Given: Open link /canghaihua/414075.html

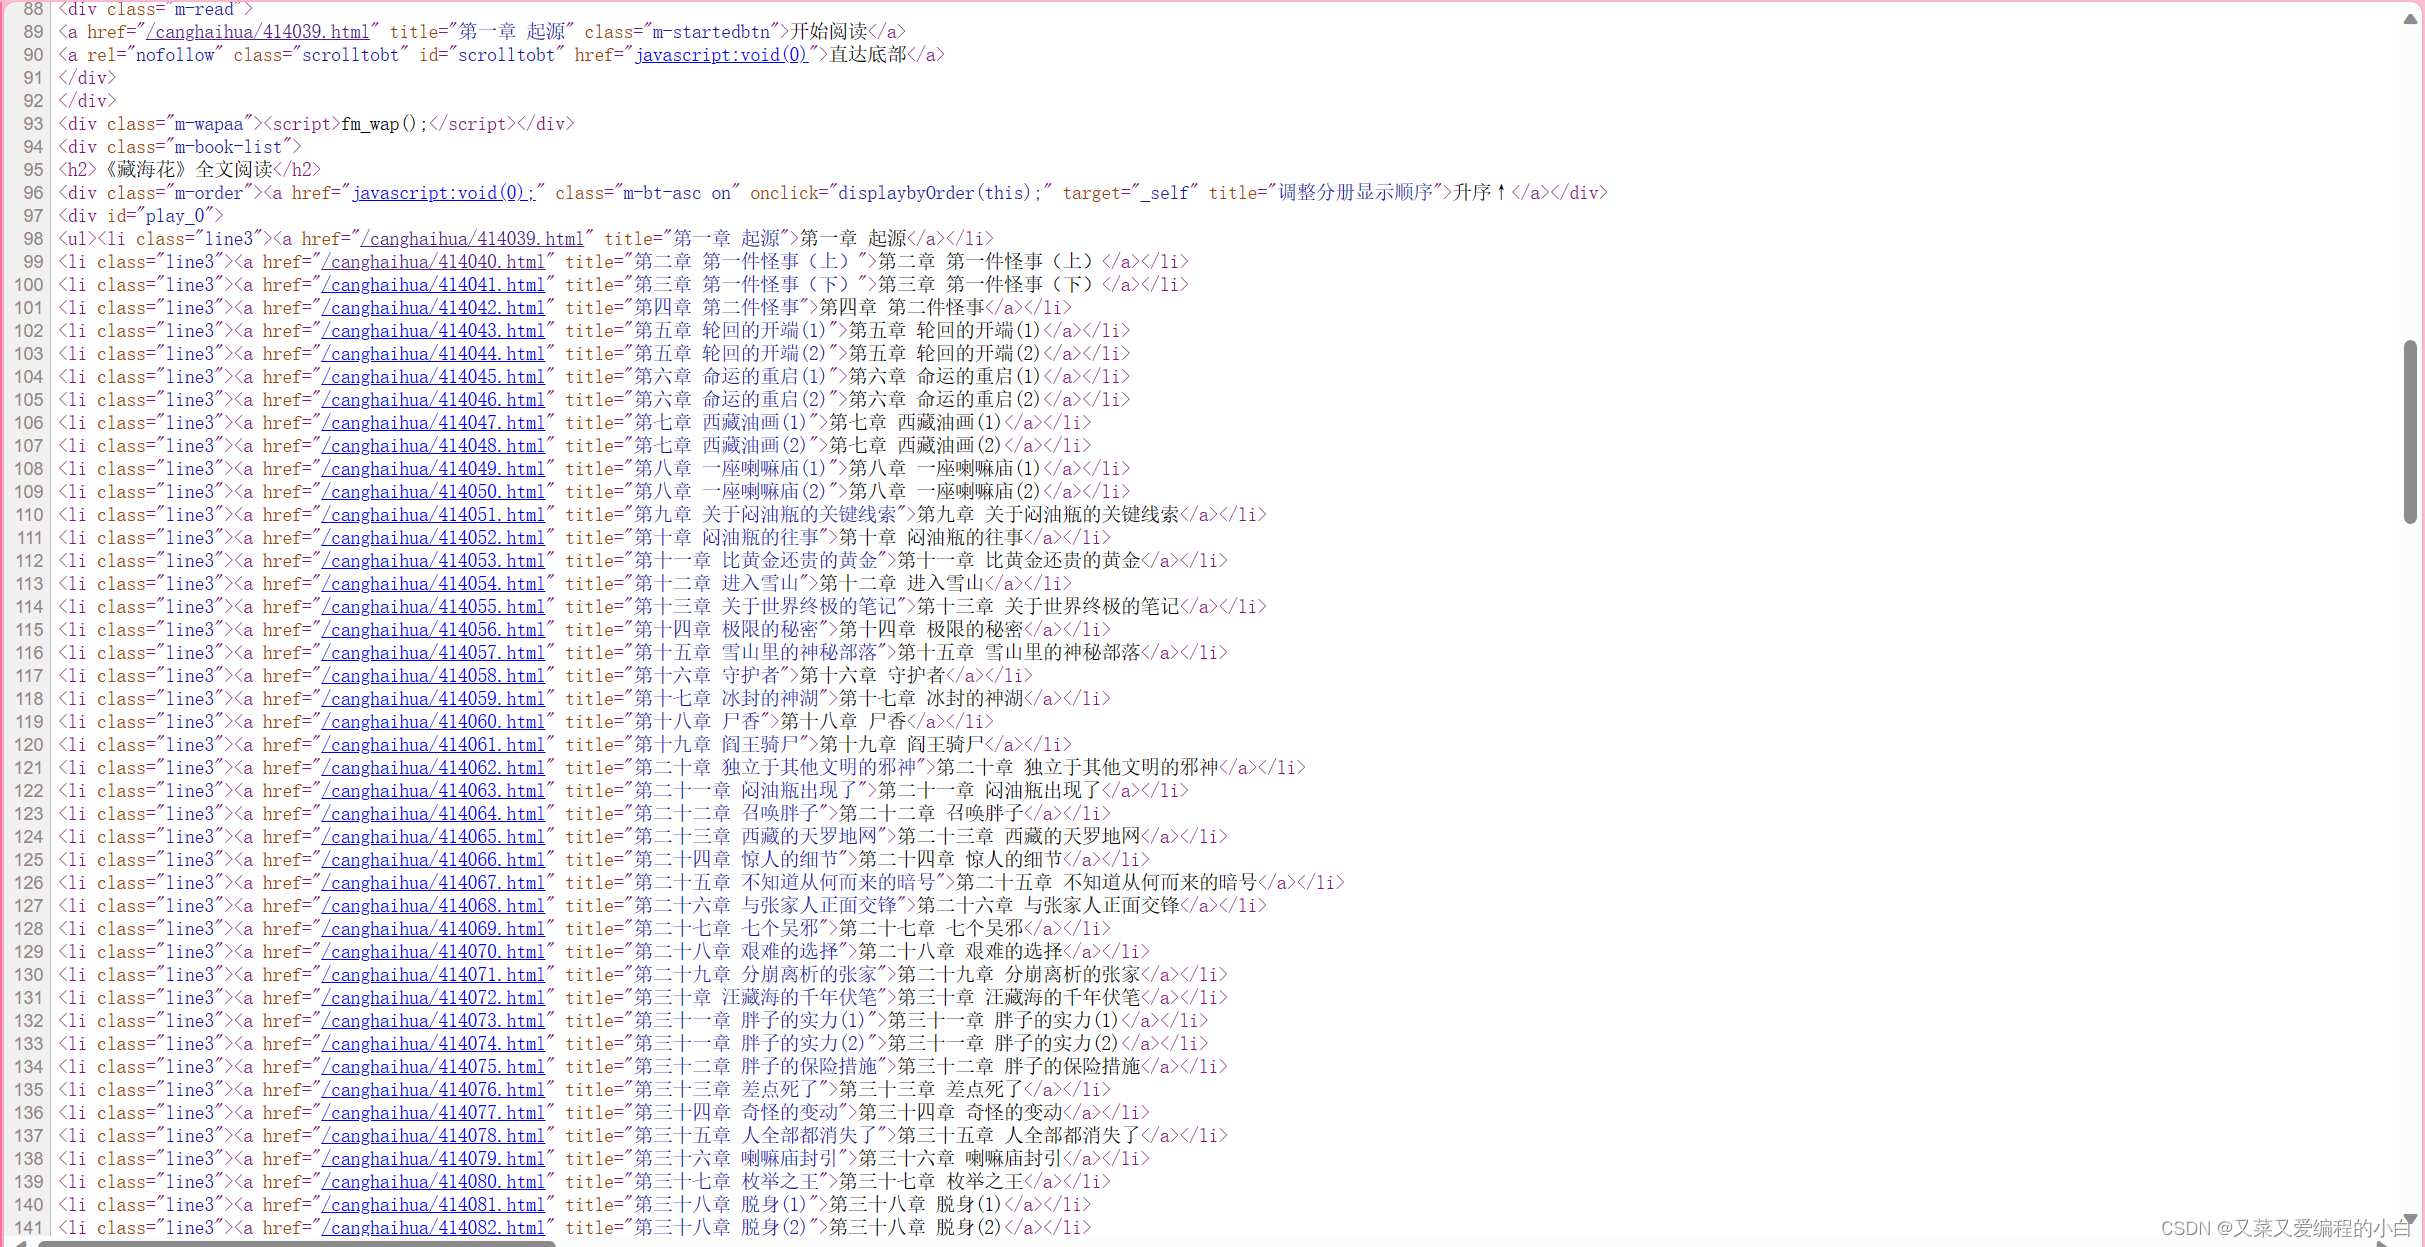Looking at the screenshot, I should pos(433,1067).
